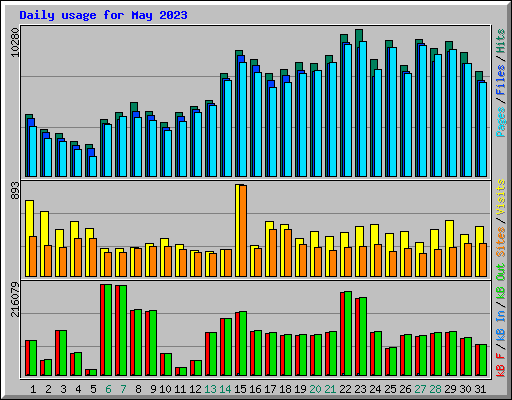Click the tallest yellow Visits bar on day 15
512x400 pixels.
[237, 230]
